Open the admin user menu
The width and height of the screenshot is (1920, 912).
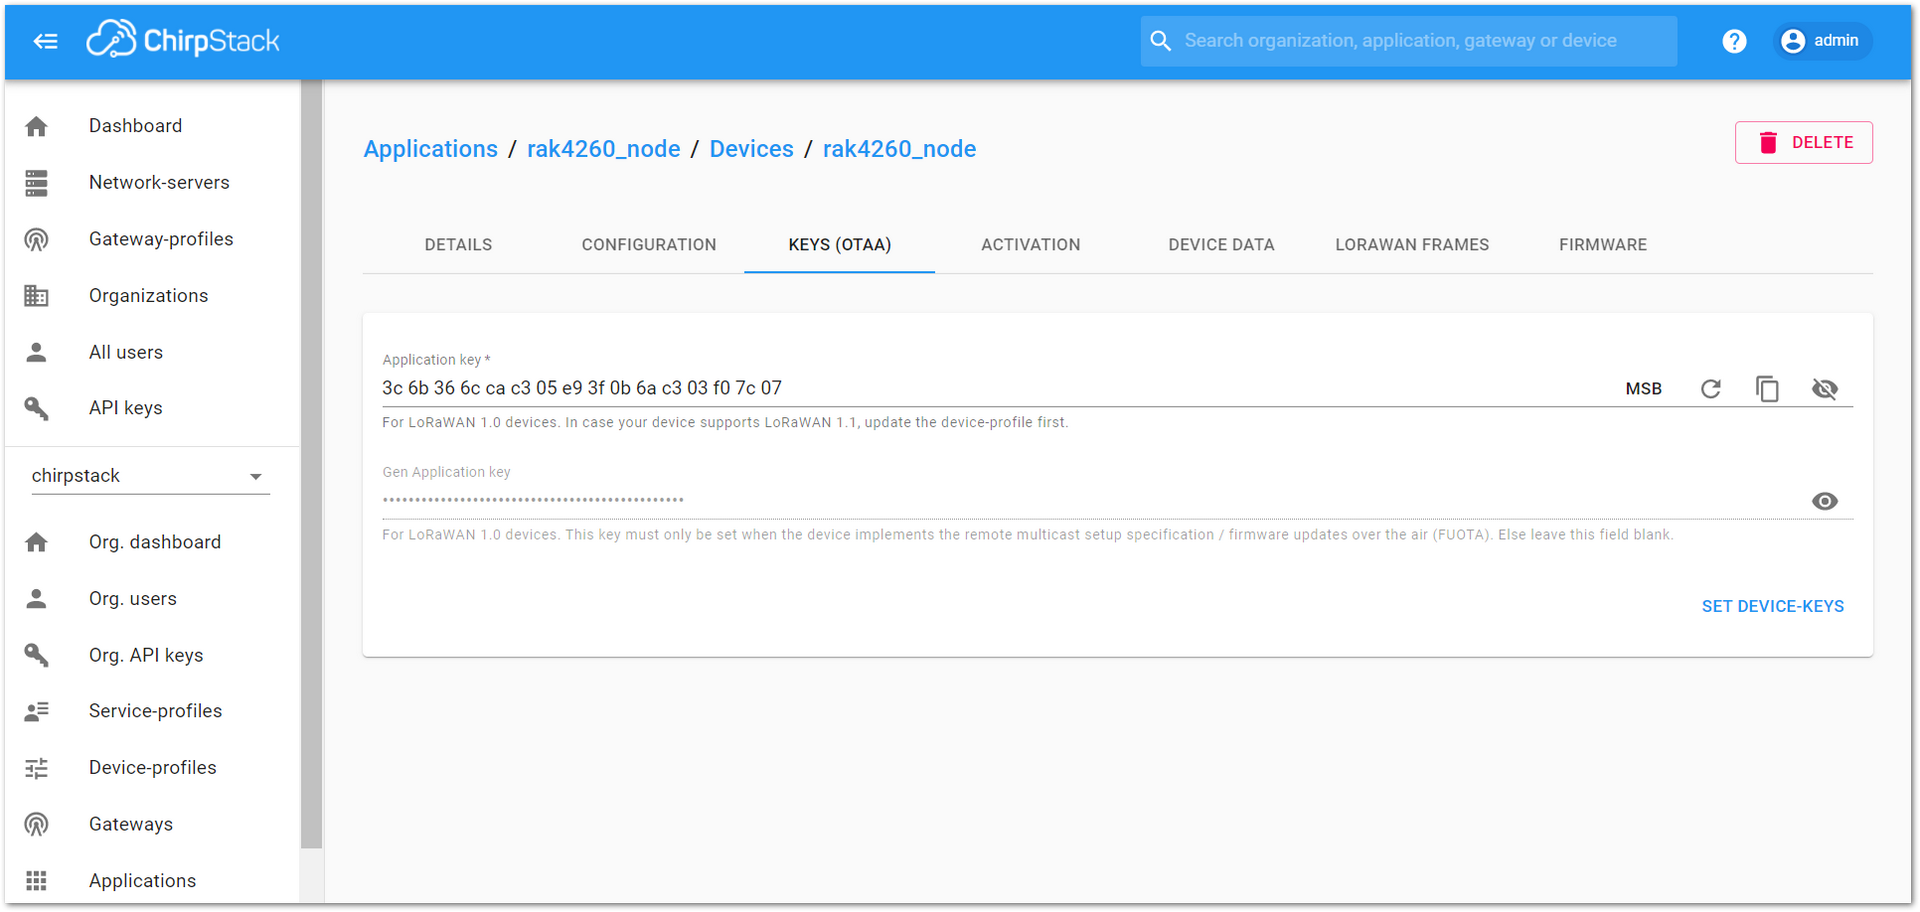tap(1821, 41)
